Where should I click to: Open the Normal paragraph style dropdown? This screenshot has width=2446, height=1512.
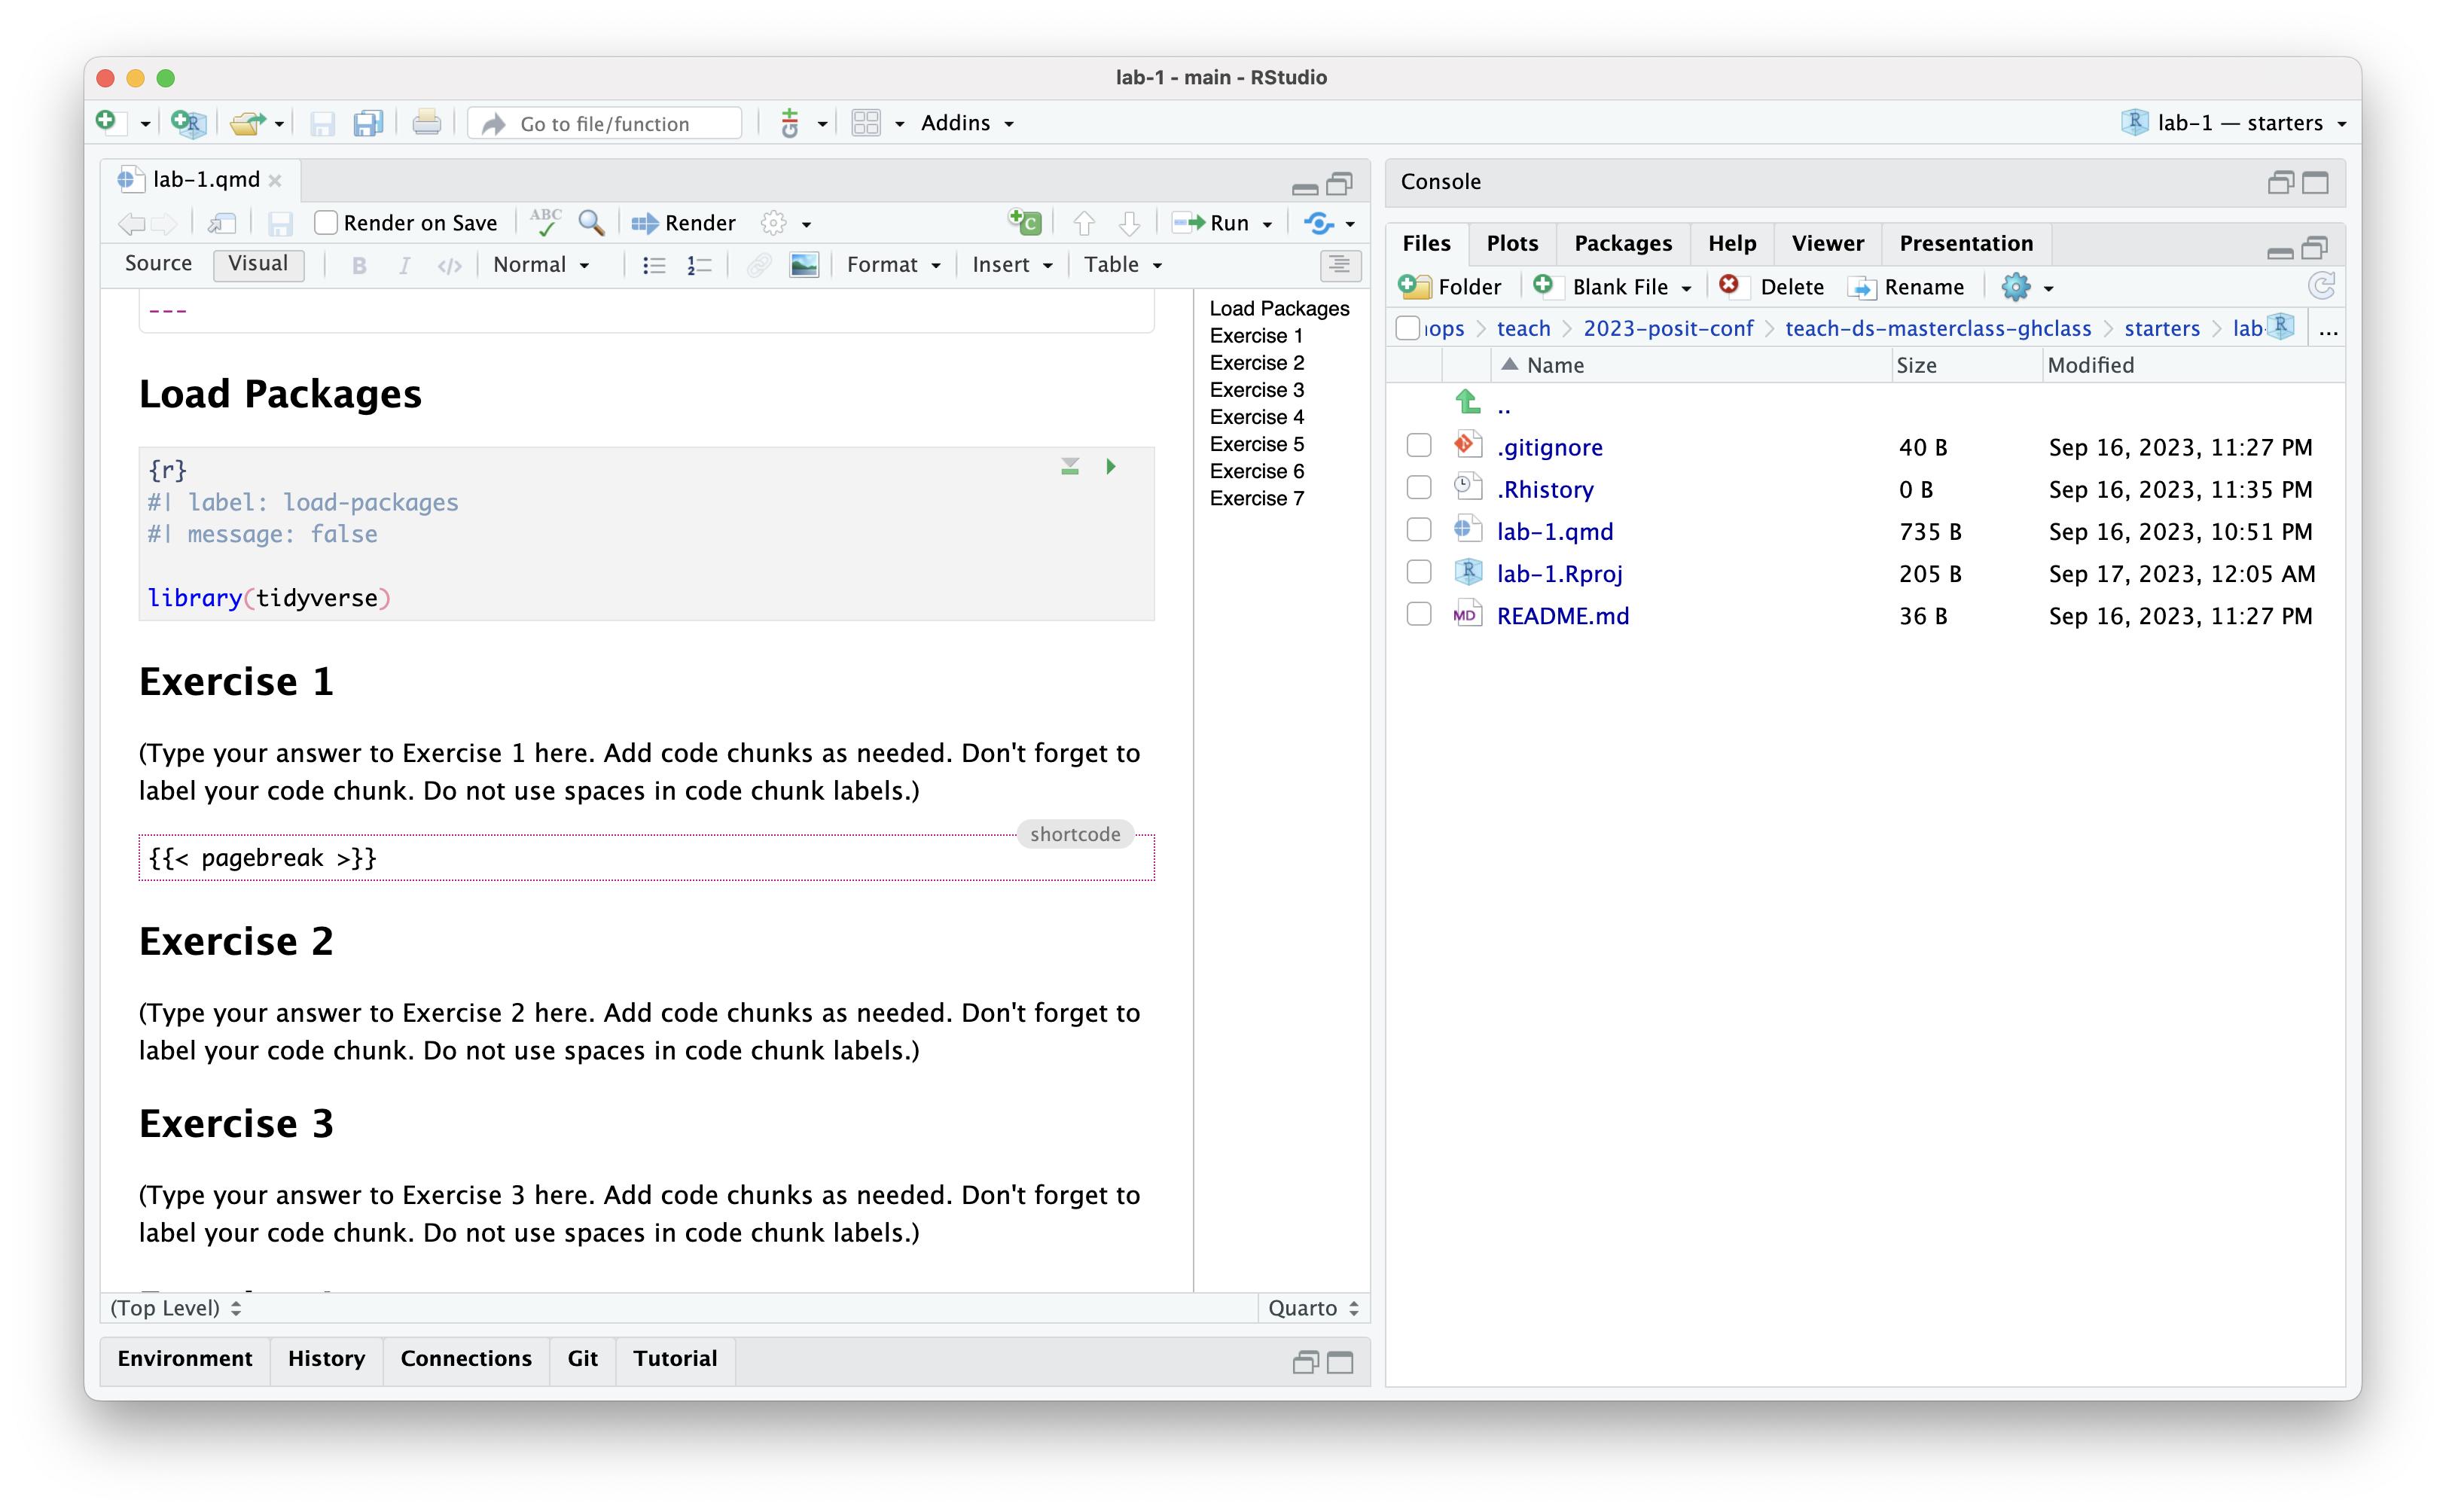[541, 265]
